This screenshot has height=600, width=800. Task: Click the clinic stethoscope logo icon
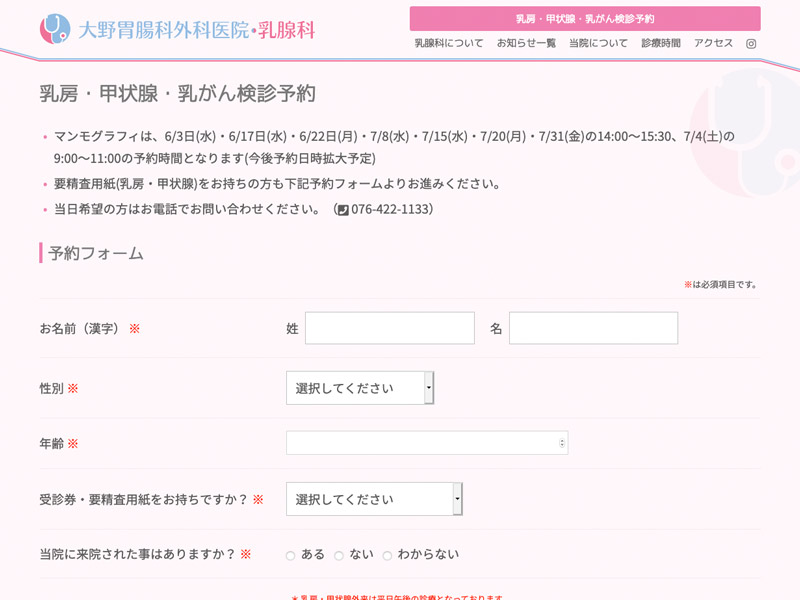tap(55, 29)
